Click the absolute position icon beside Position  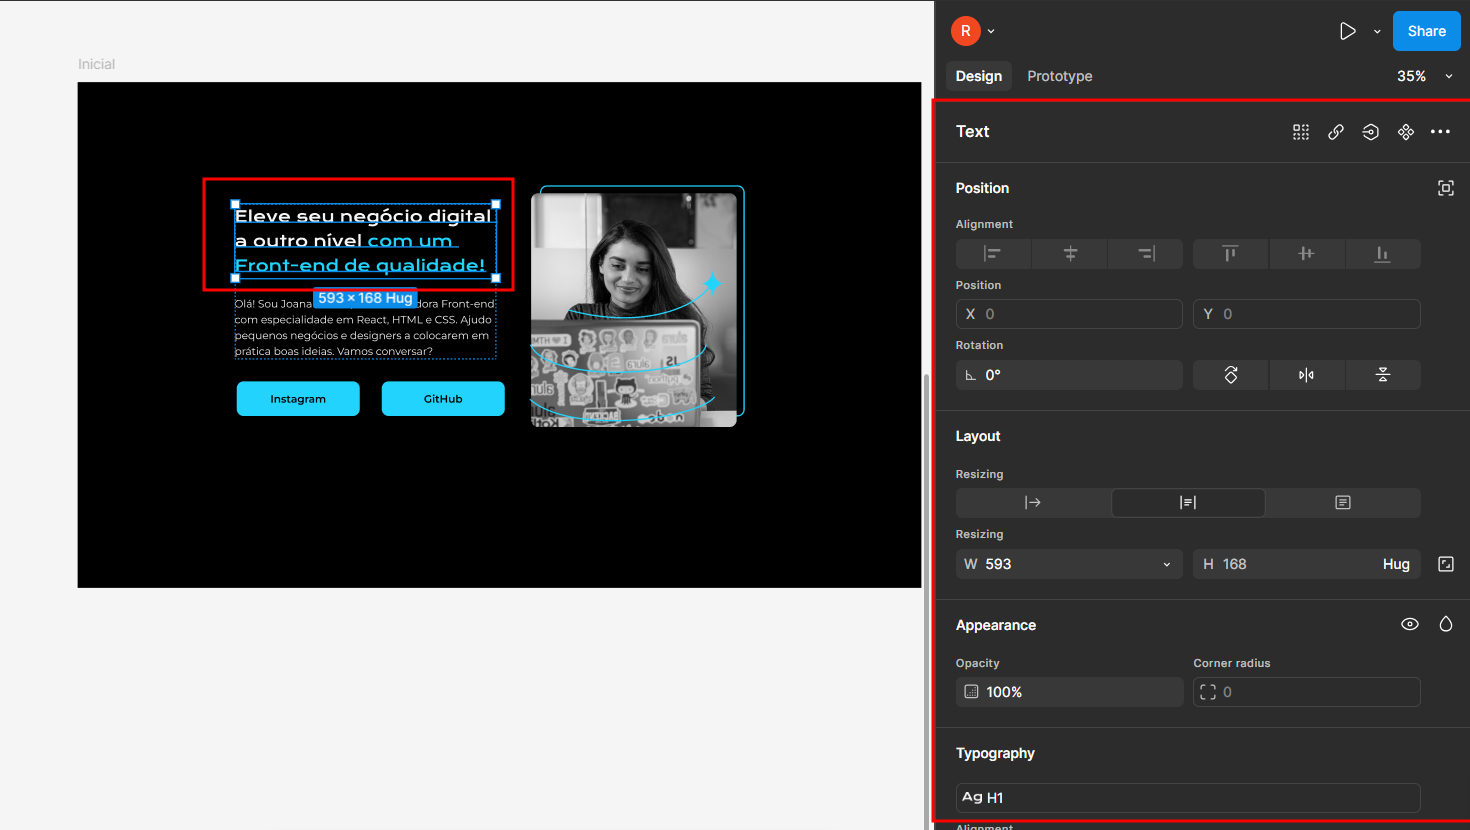1445,188
